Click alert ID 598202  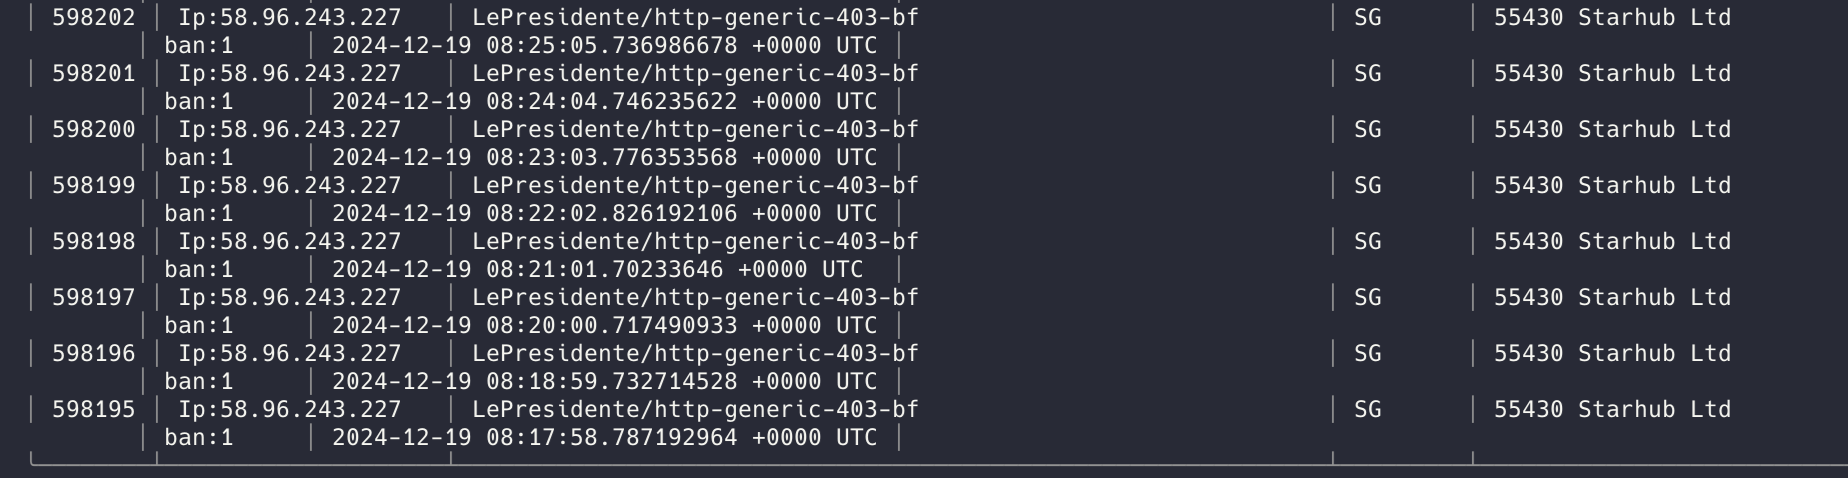(x=93, y=18)
